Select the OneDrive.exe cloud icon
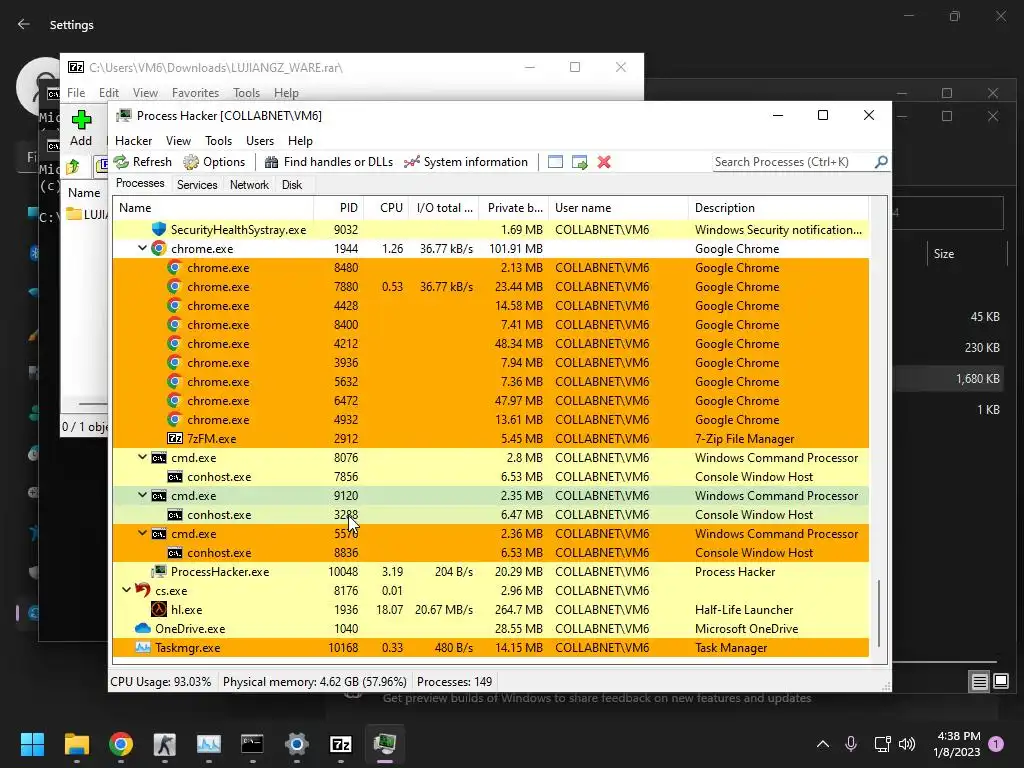 point(142,628)
